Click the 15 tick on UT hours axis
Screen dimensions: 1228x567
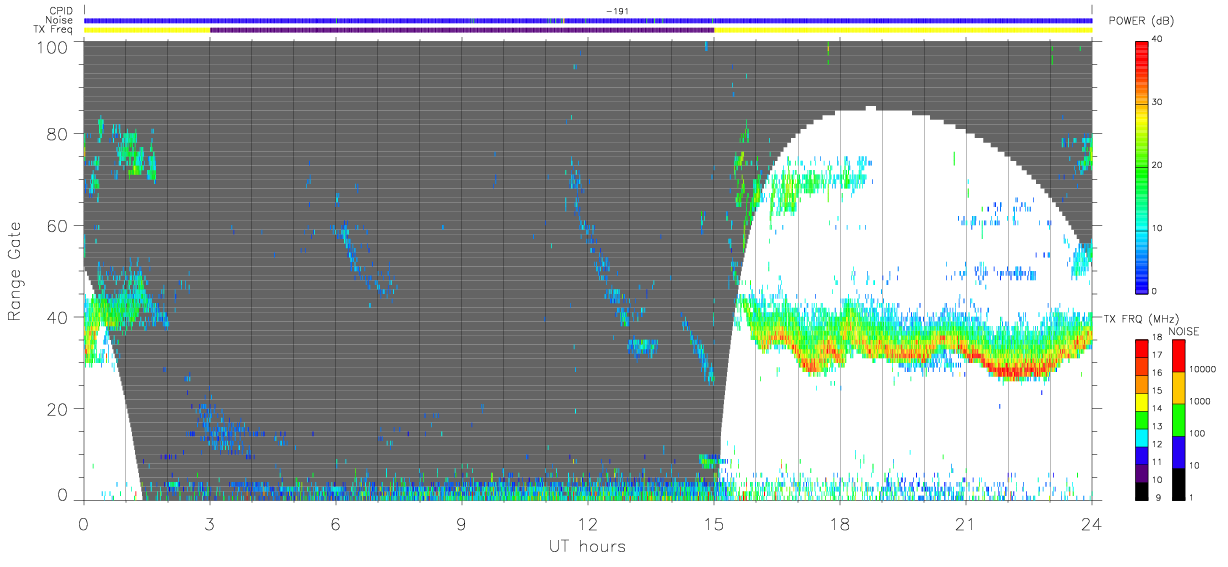pos(714,523)
